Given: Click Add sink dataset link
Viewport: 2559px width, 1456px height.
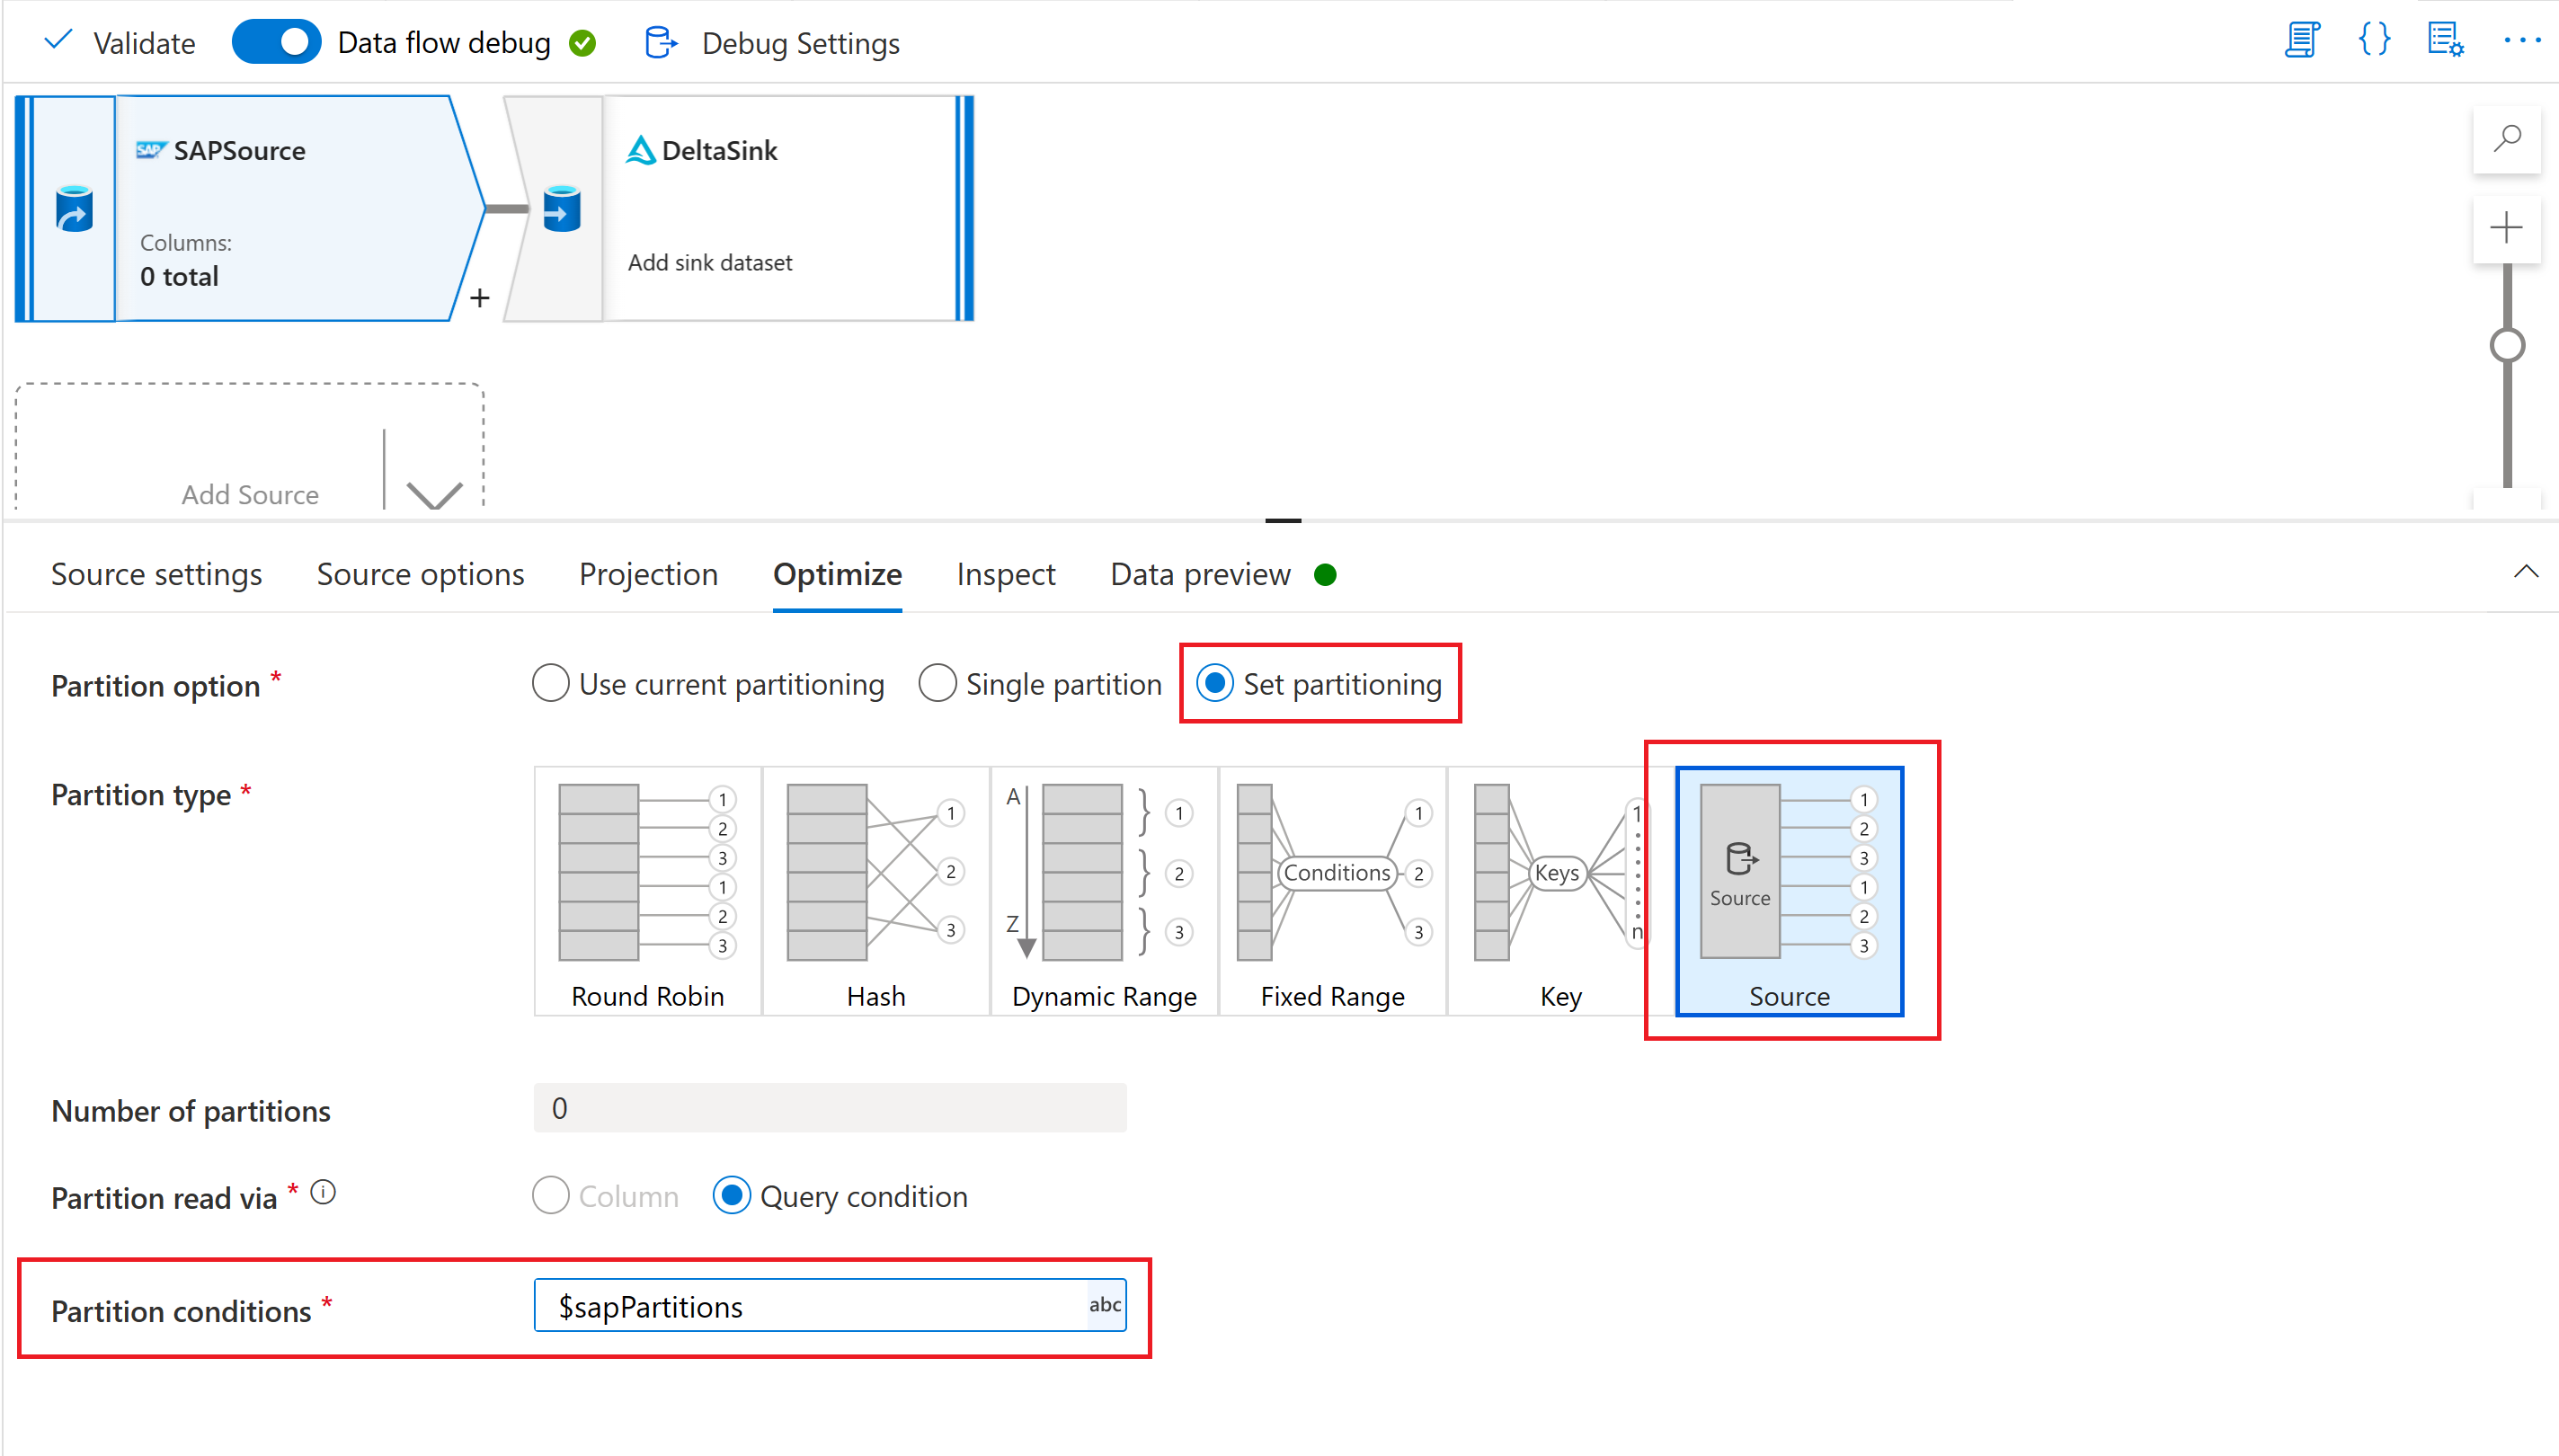Looking at the screenshot, I should (710, 261).
